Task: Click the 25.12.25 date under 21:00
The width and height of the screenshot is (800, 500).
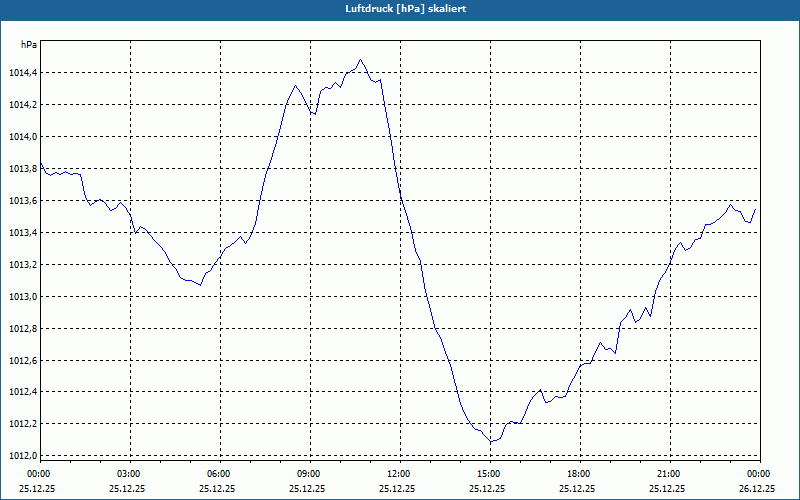Action: pyautogui.click(x=667, y=488)
